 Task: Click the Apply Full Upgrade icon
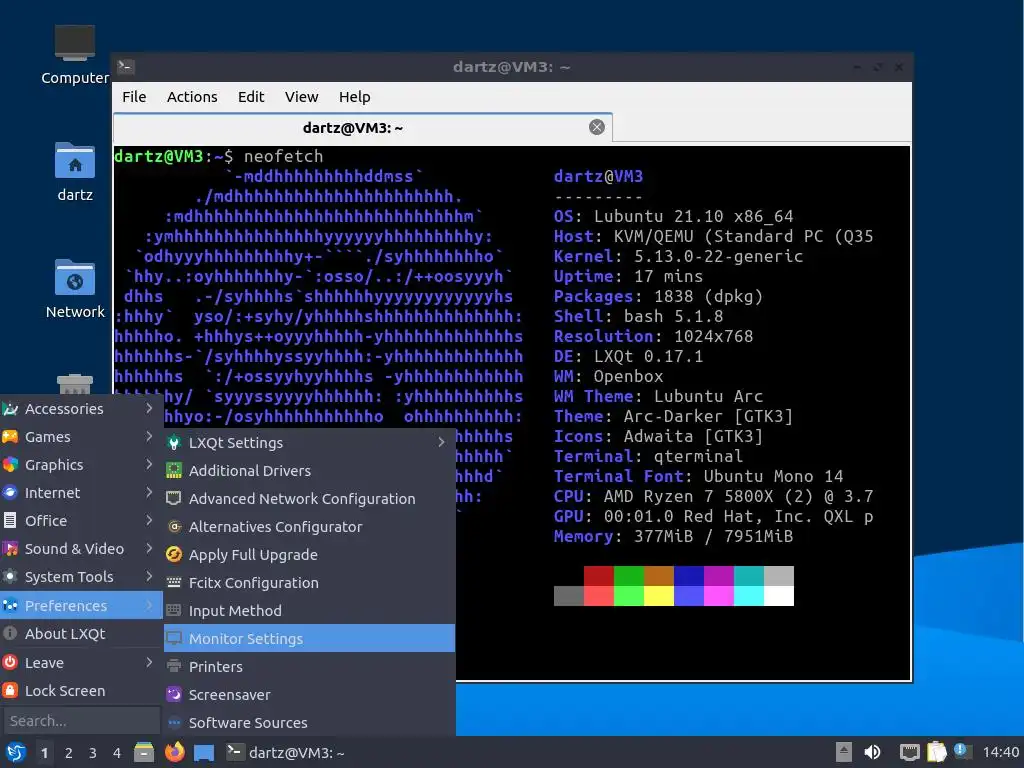174,555
